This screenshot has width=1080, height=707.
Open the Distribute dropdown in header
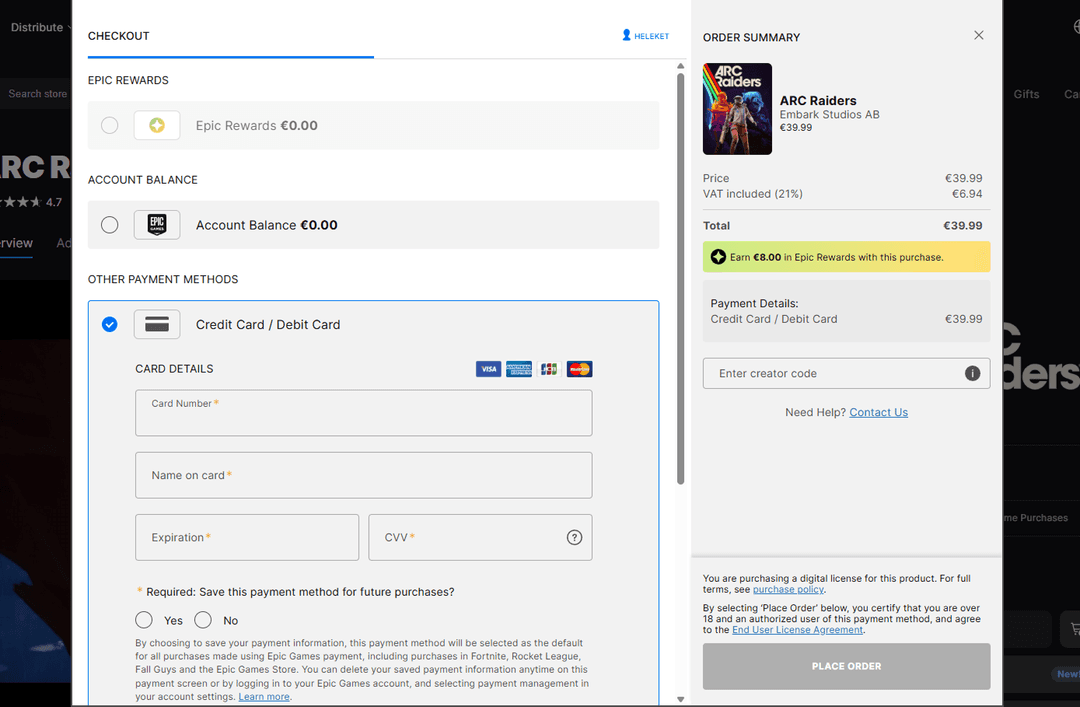pos(40,27)
